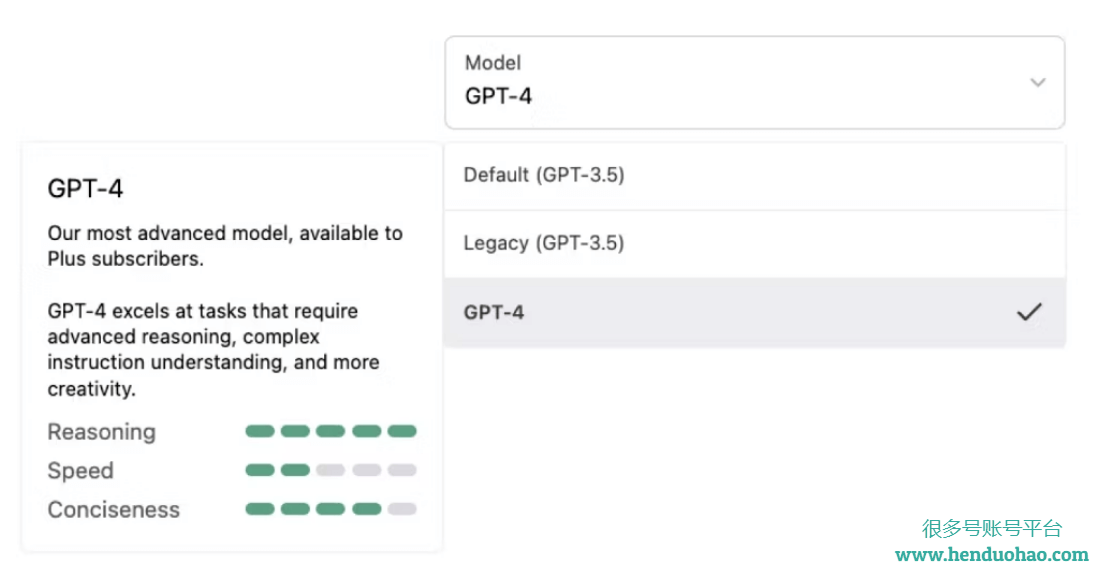Click the checkmark beside GPT-4 option
Viewport: 1102px width, 574px height.
(1029, 312)
